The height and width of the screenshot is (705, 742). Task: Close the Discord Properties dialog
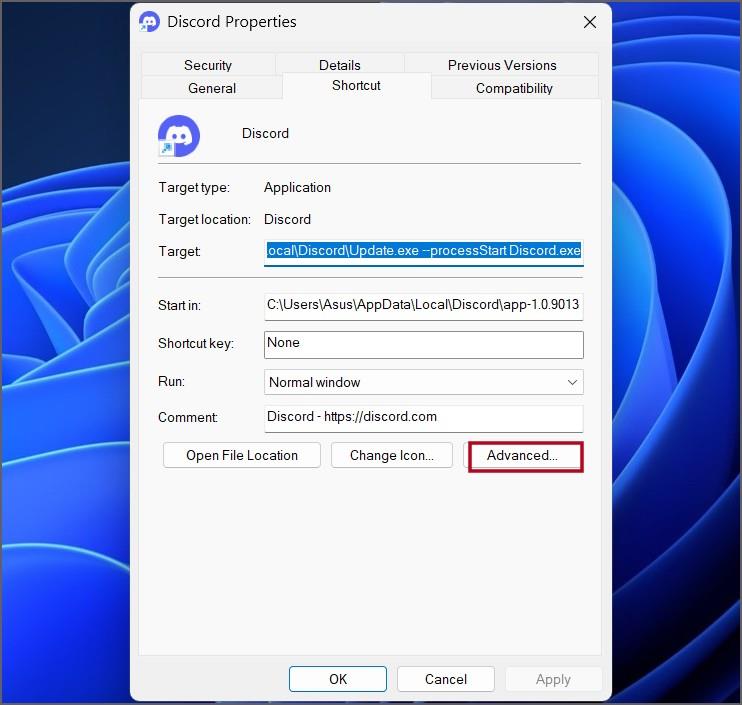point(590,22)
